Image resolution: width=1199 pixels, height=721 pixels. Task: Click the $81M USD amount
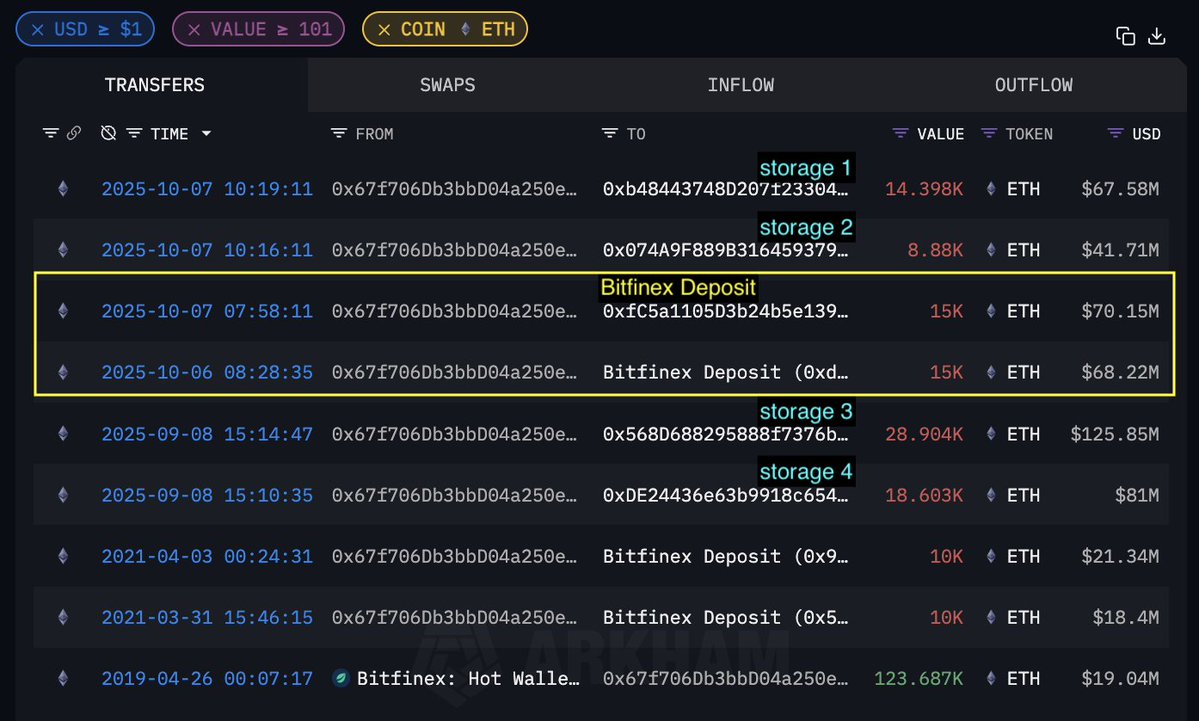(1136, 495)
